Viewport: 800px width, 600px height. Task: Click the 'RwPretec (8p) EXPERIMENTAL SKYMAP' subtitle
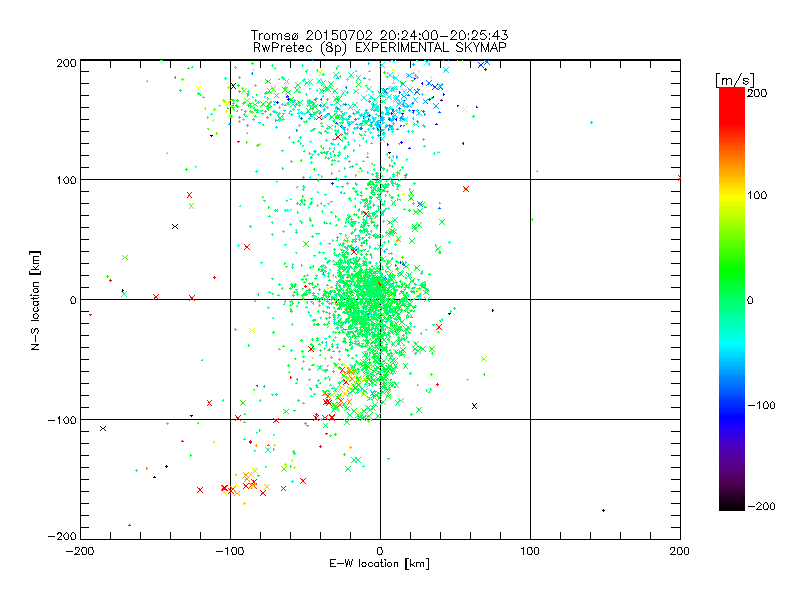pos(380,47)
